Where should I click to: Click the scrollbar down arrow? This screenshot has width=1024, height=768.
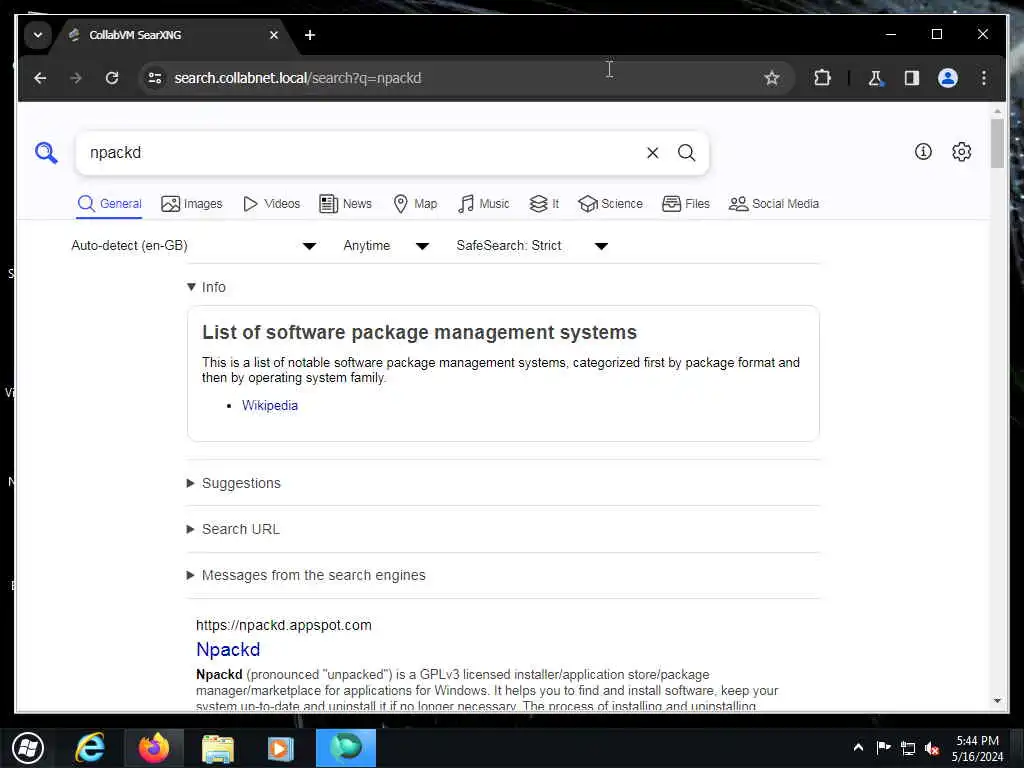coord(997,701)
